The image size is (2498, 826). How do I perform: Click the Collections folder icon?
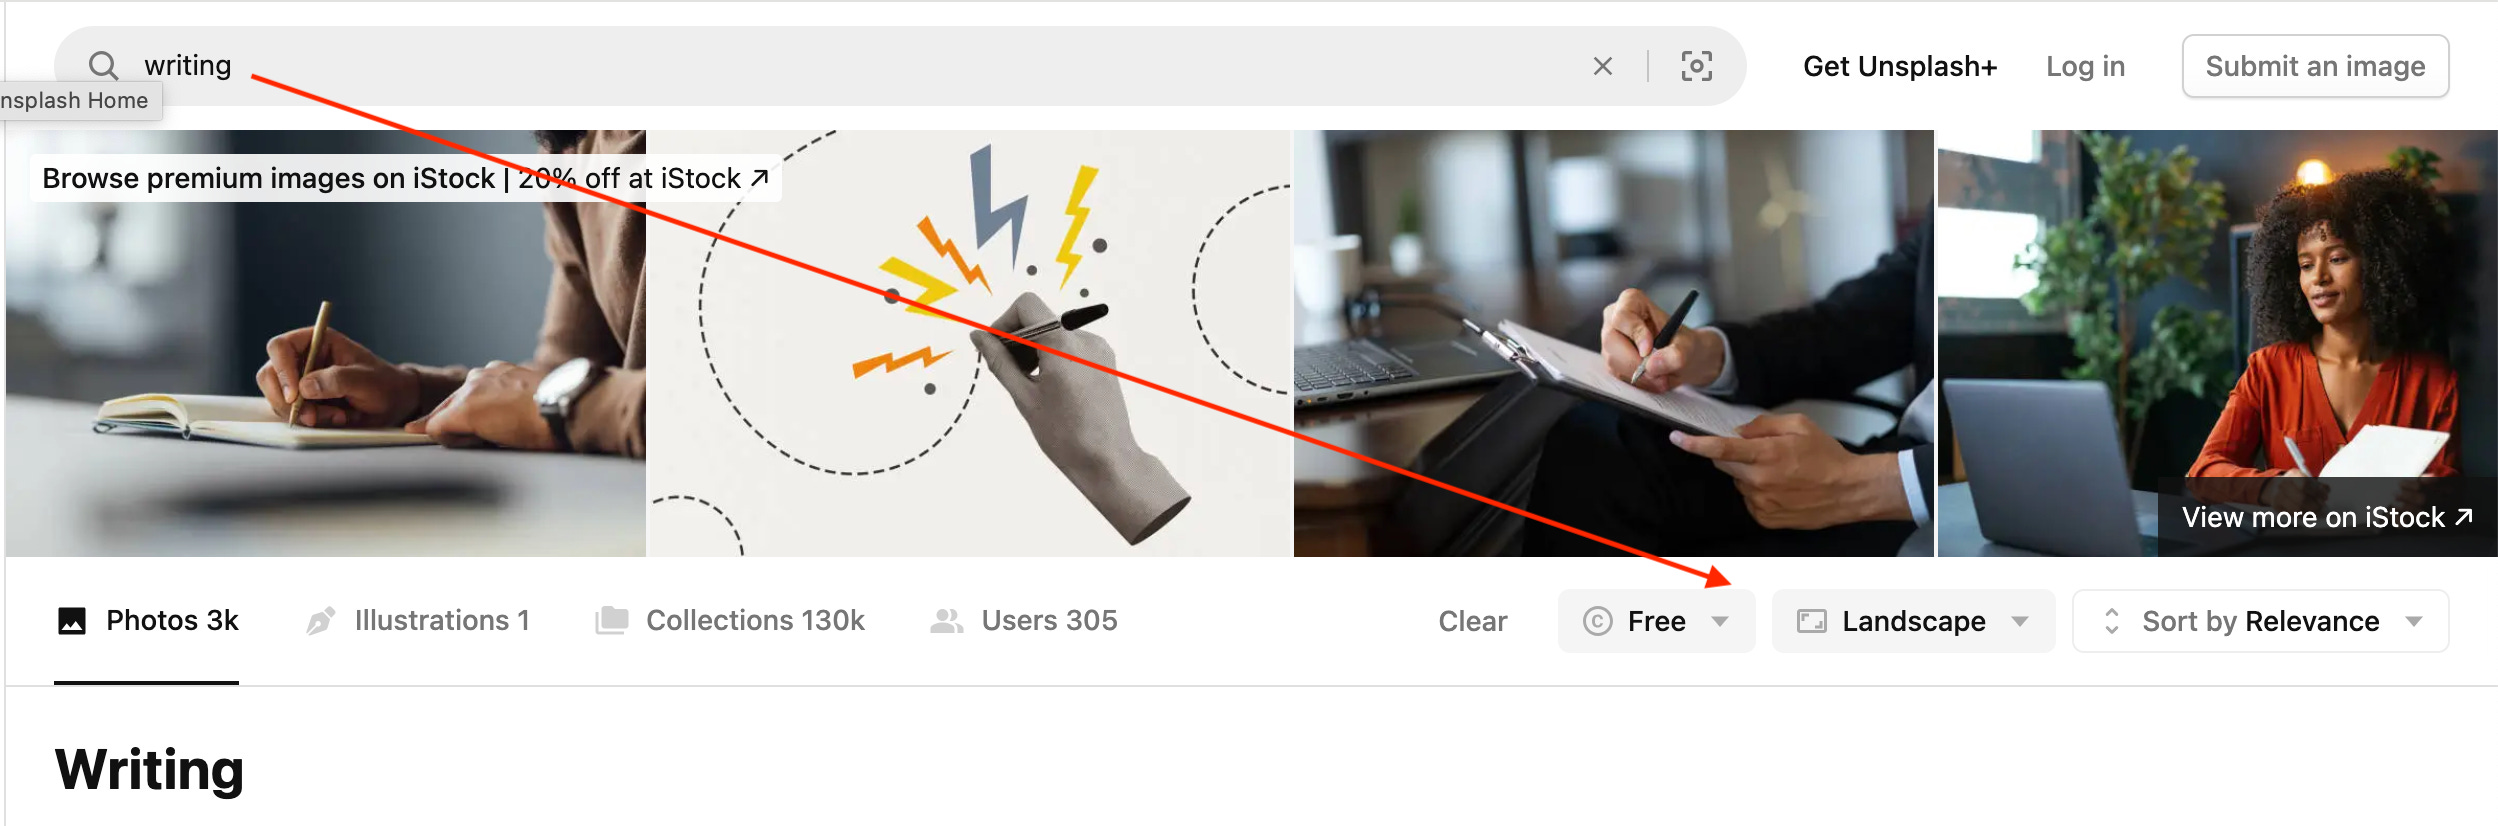point(612,621)
